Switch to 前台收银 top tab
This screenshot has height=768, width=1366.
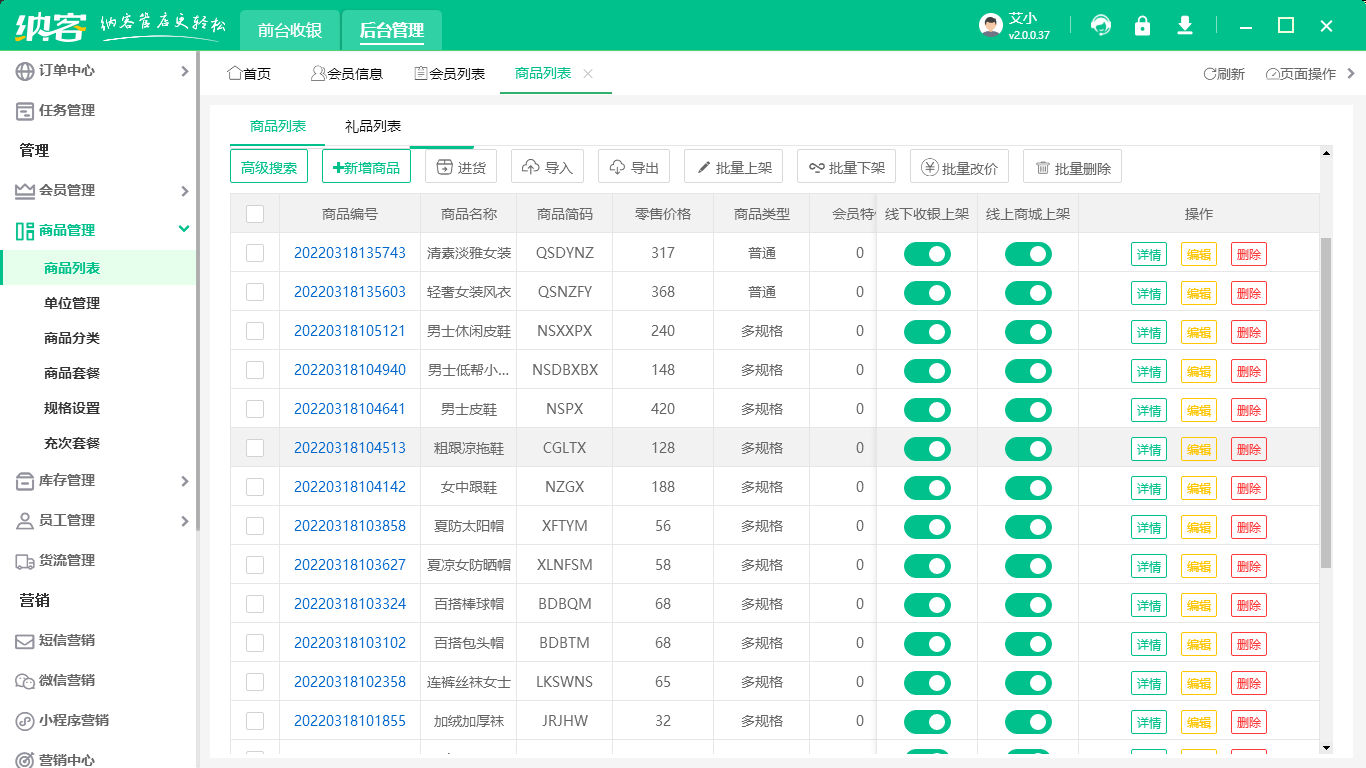click(x=290, y=30)
